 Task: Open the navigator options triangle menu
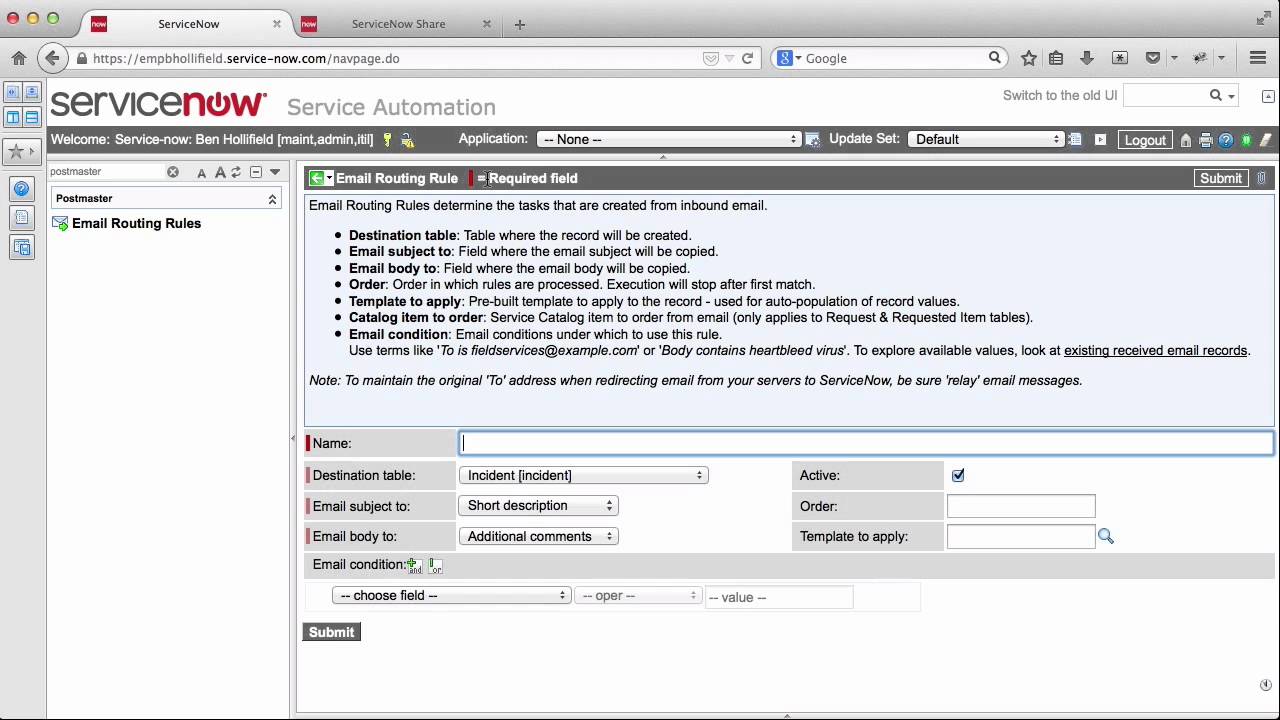(x=275, y=172)
